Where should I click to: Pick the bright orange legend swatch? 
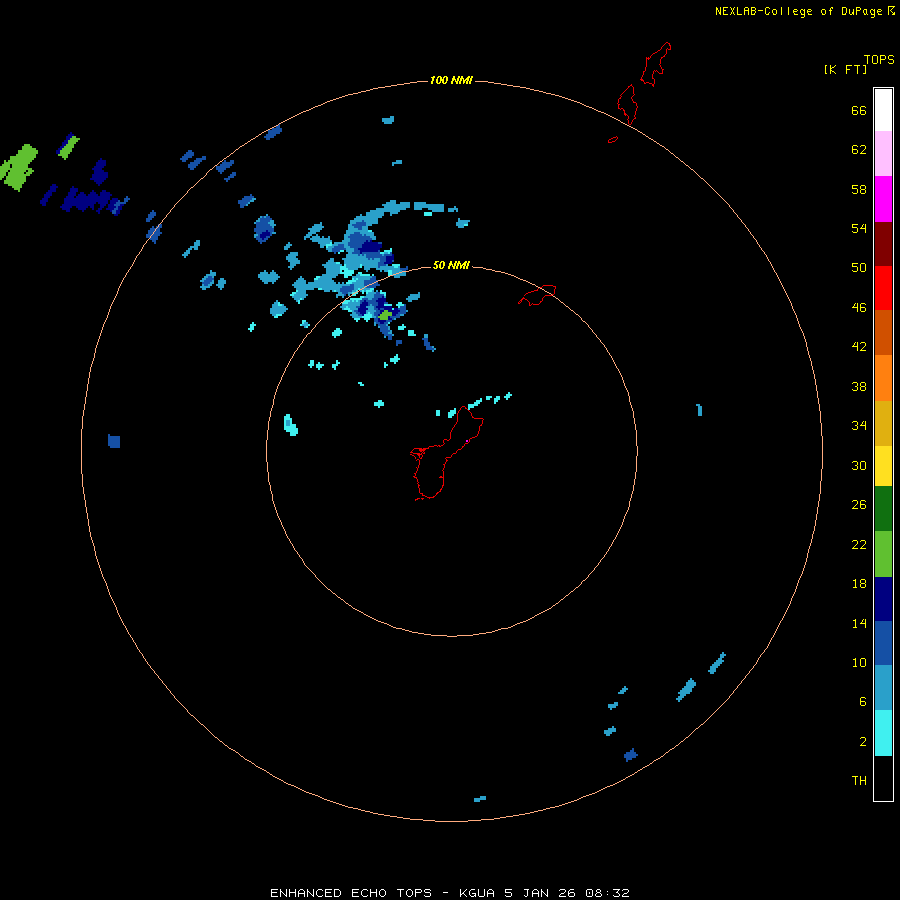[x=883, y=378]
